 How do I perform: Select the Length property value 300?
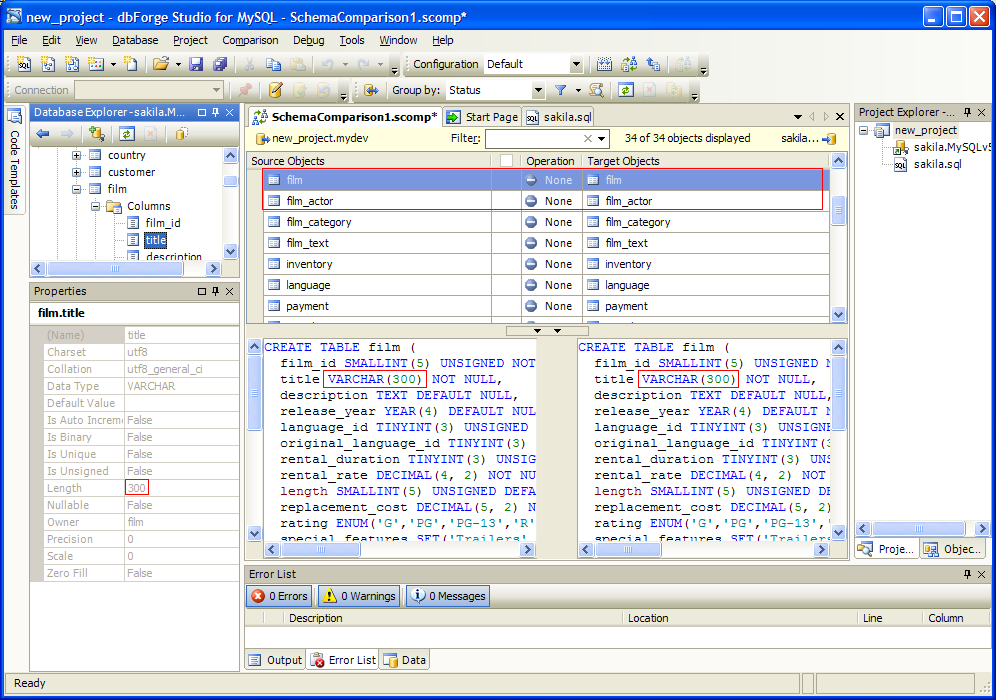point(137,488)
